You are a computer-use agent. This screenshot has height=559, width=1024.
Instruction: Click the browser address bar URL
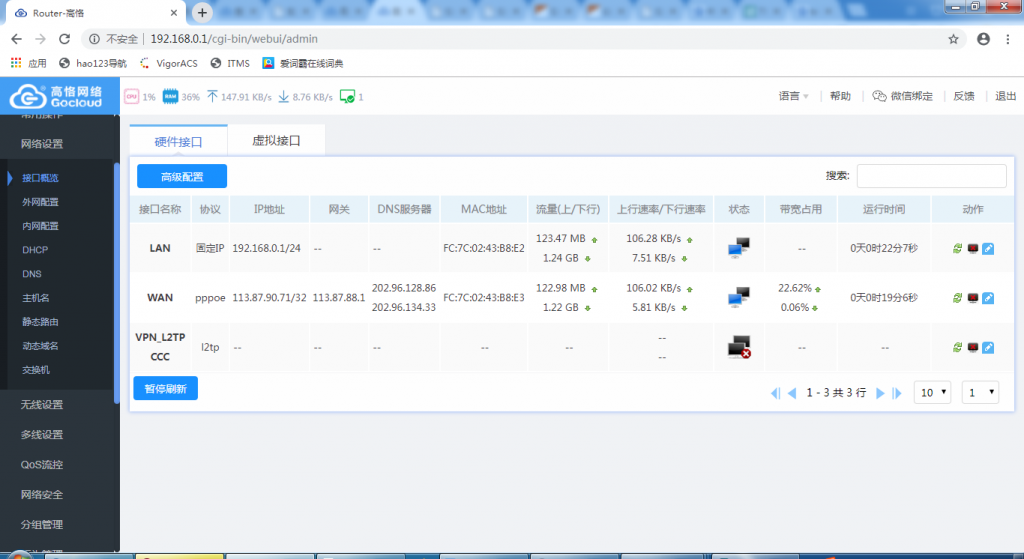pyautogui.click(x=234, y=39)
